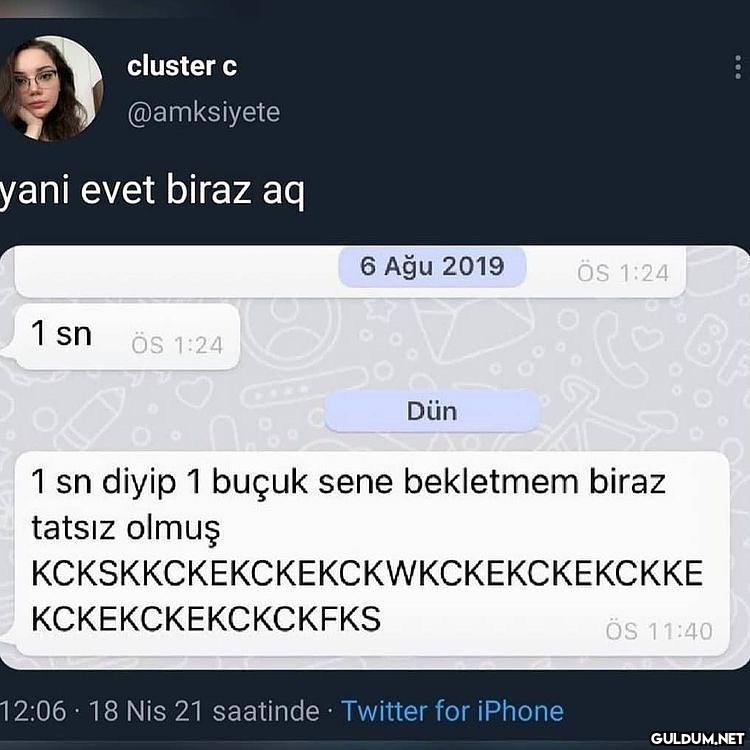Tap the KCKSKKCKEKC laughter text line
The image size is (750, 750).
(367, 573)
